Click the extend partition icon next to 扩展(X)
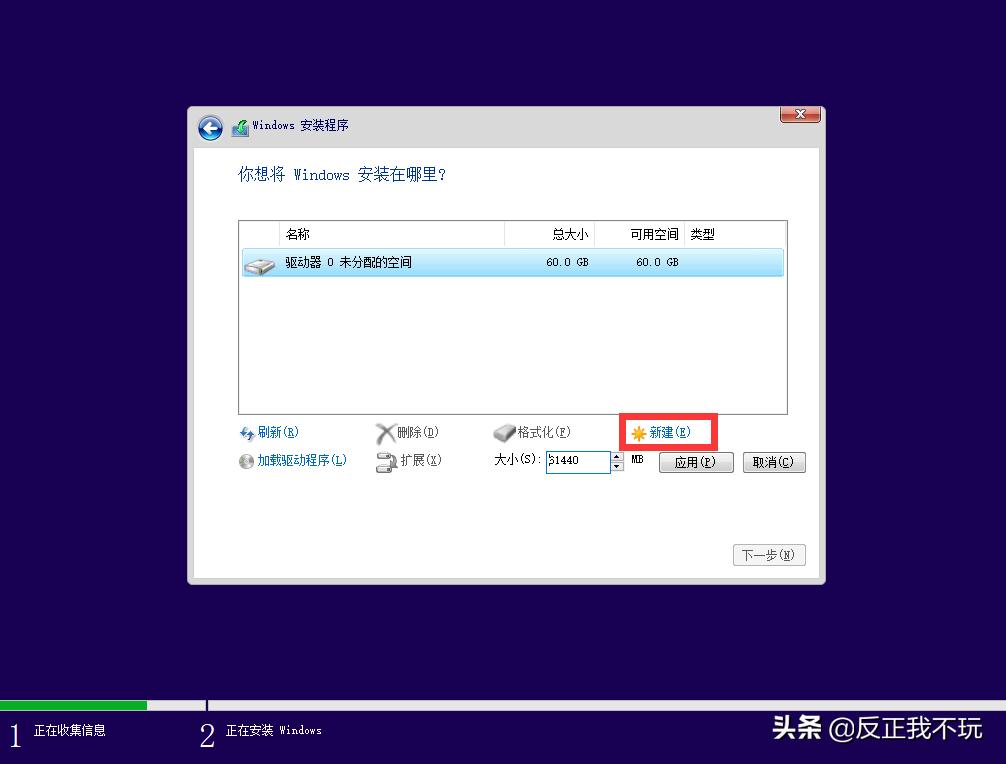The height and width of the screenshot is (764, 1006). click(385, 462)
